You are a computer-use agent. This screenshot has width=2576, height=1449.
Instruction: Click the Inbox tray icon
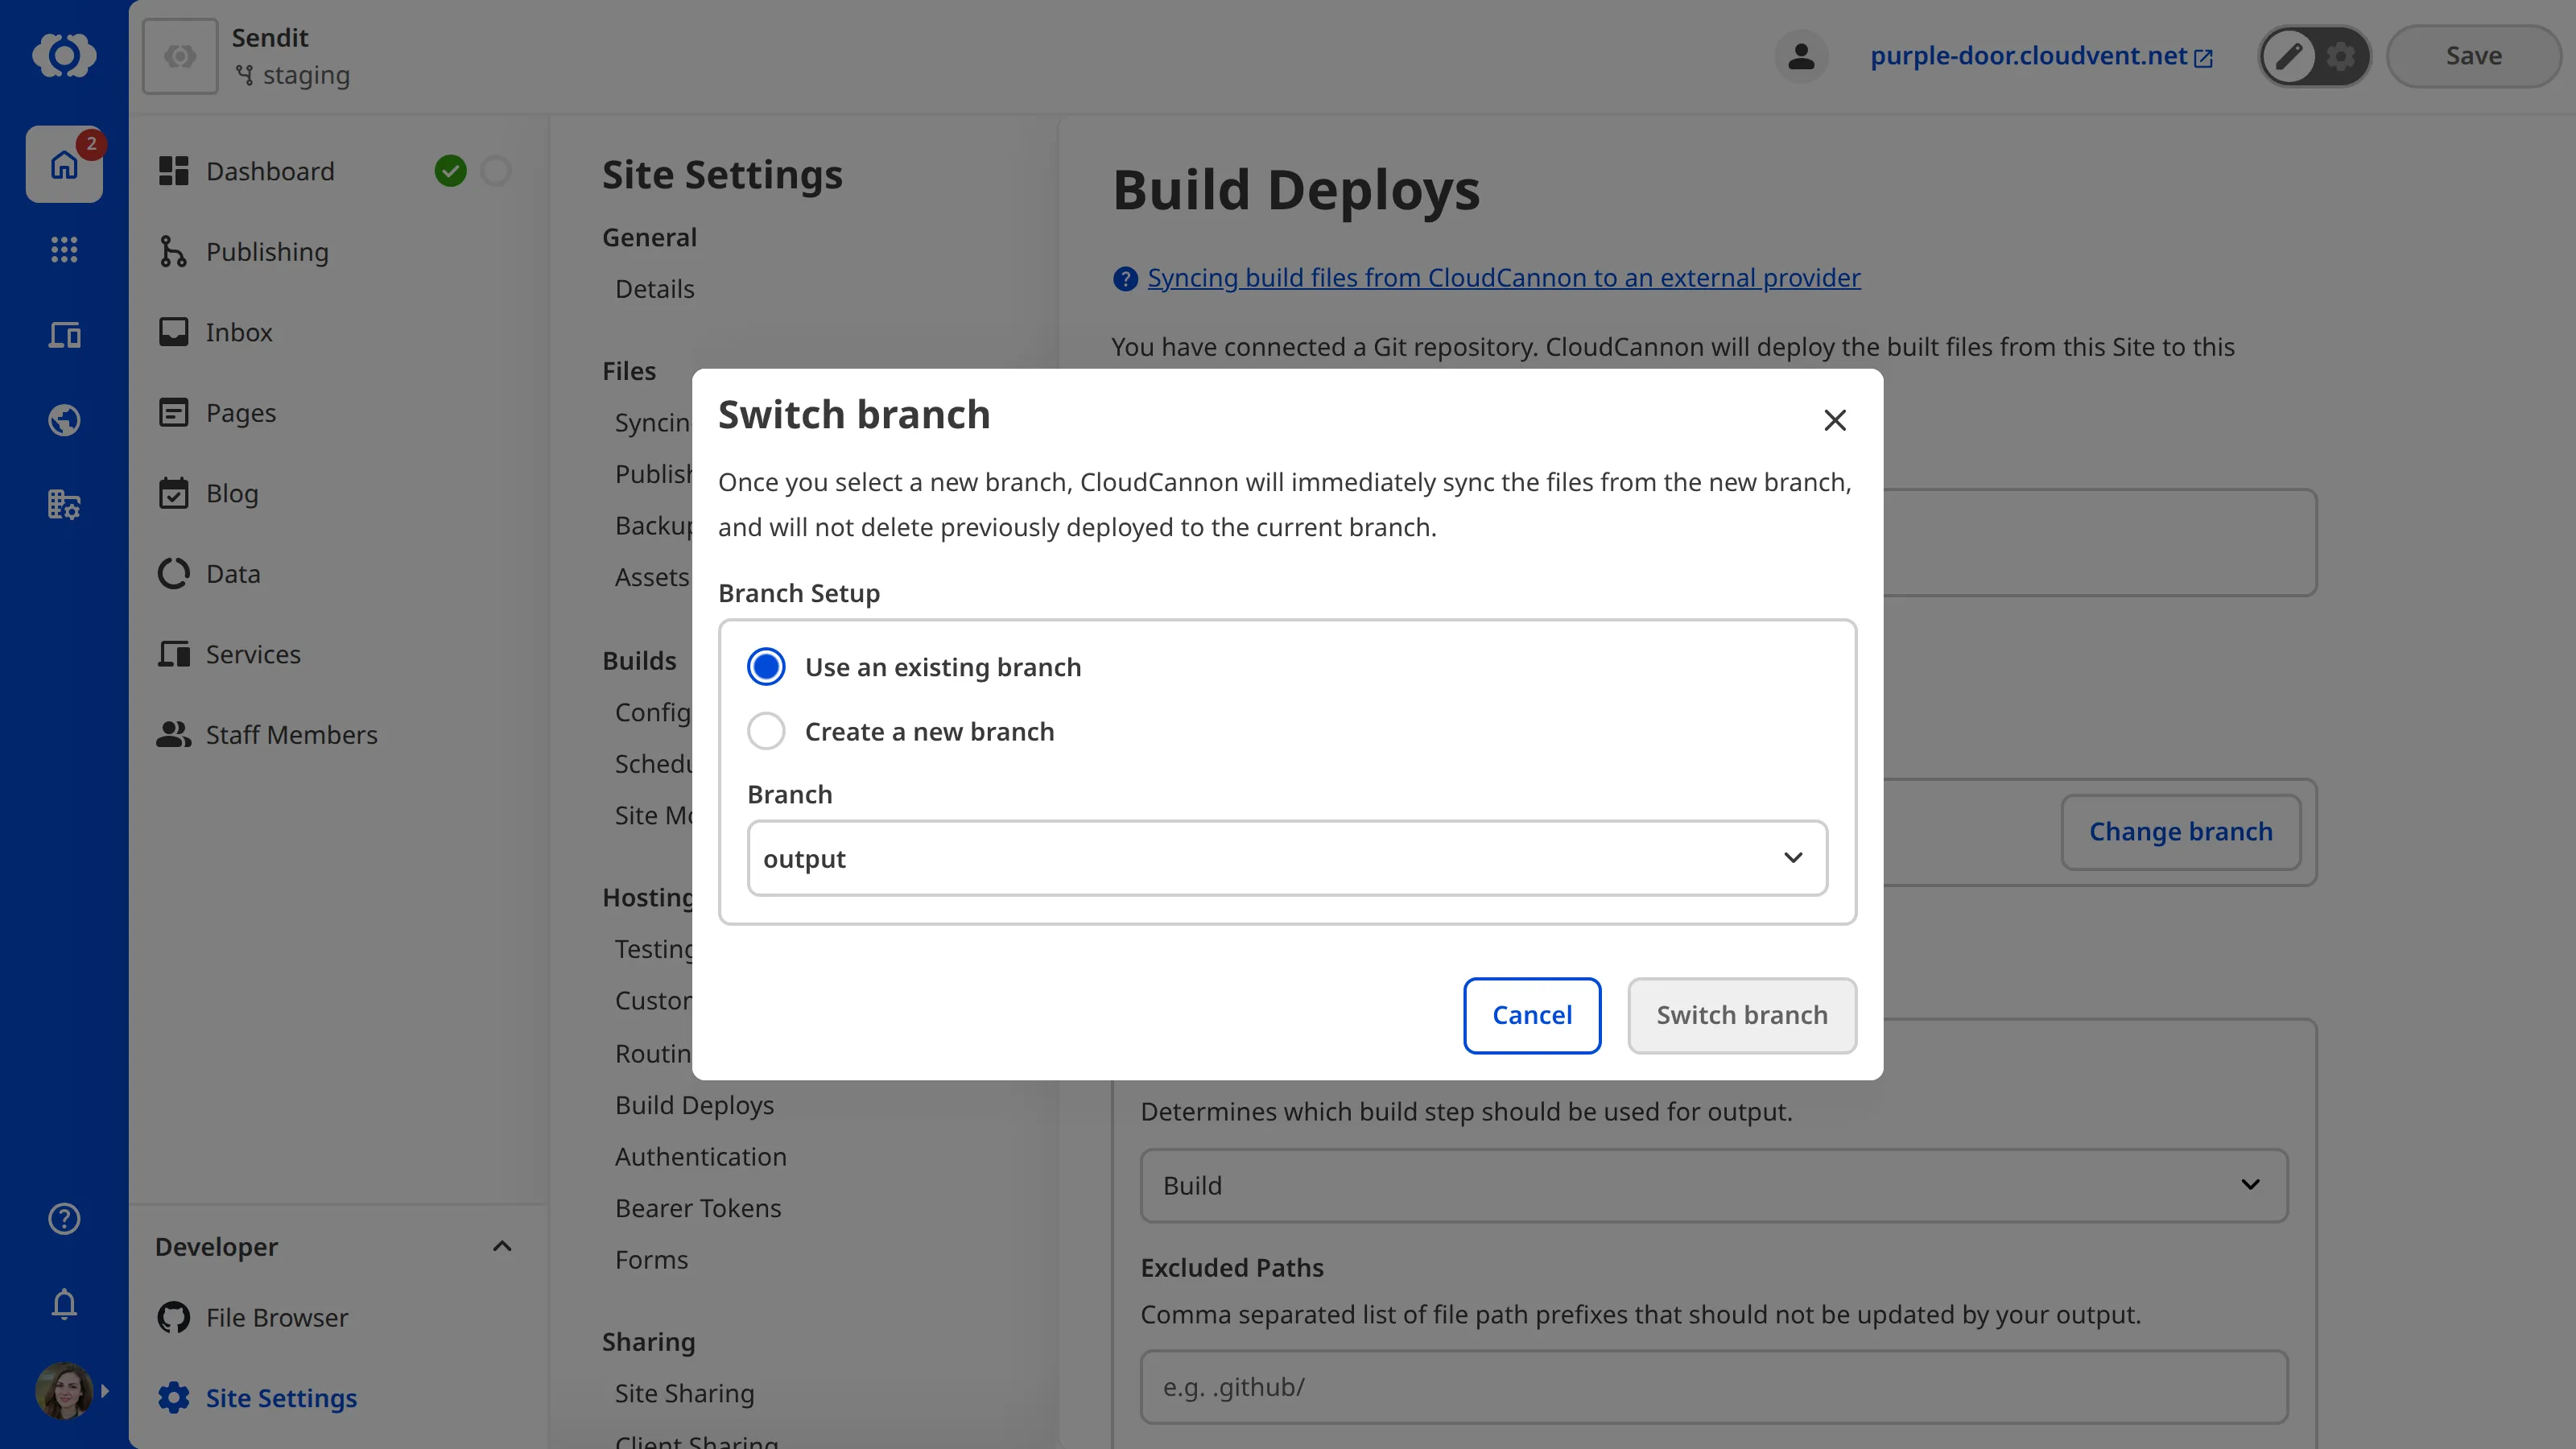(173, 332)
